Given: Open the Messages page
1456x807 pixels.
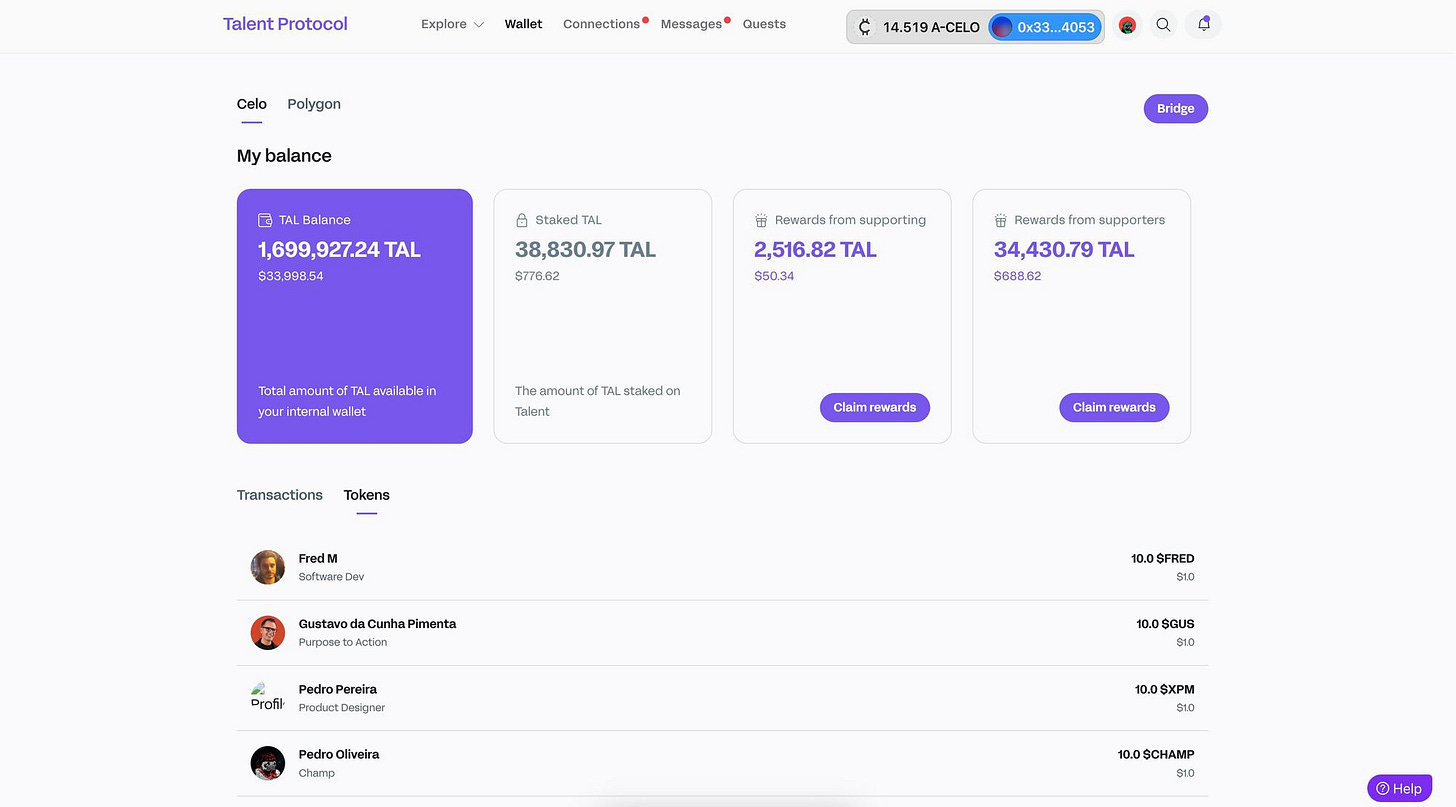Looking at the screenshot, I should [691, 24].
